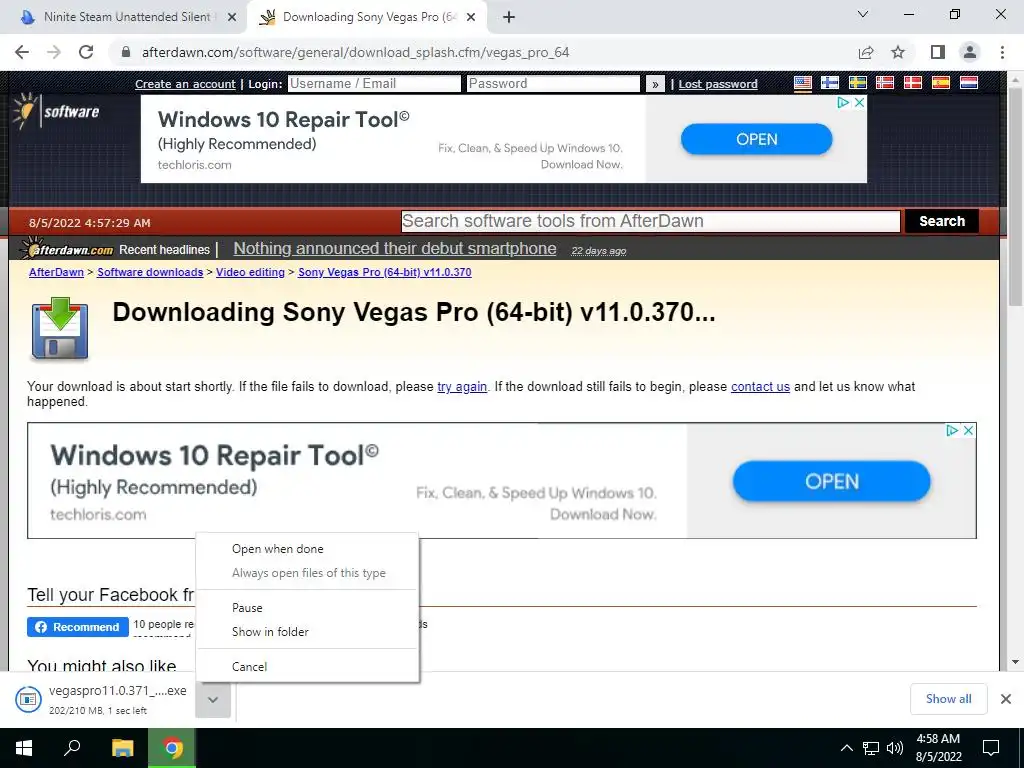1024x768 pixels.
Task: Go to Video editing breadcrumb
Action: pos(250,272)
